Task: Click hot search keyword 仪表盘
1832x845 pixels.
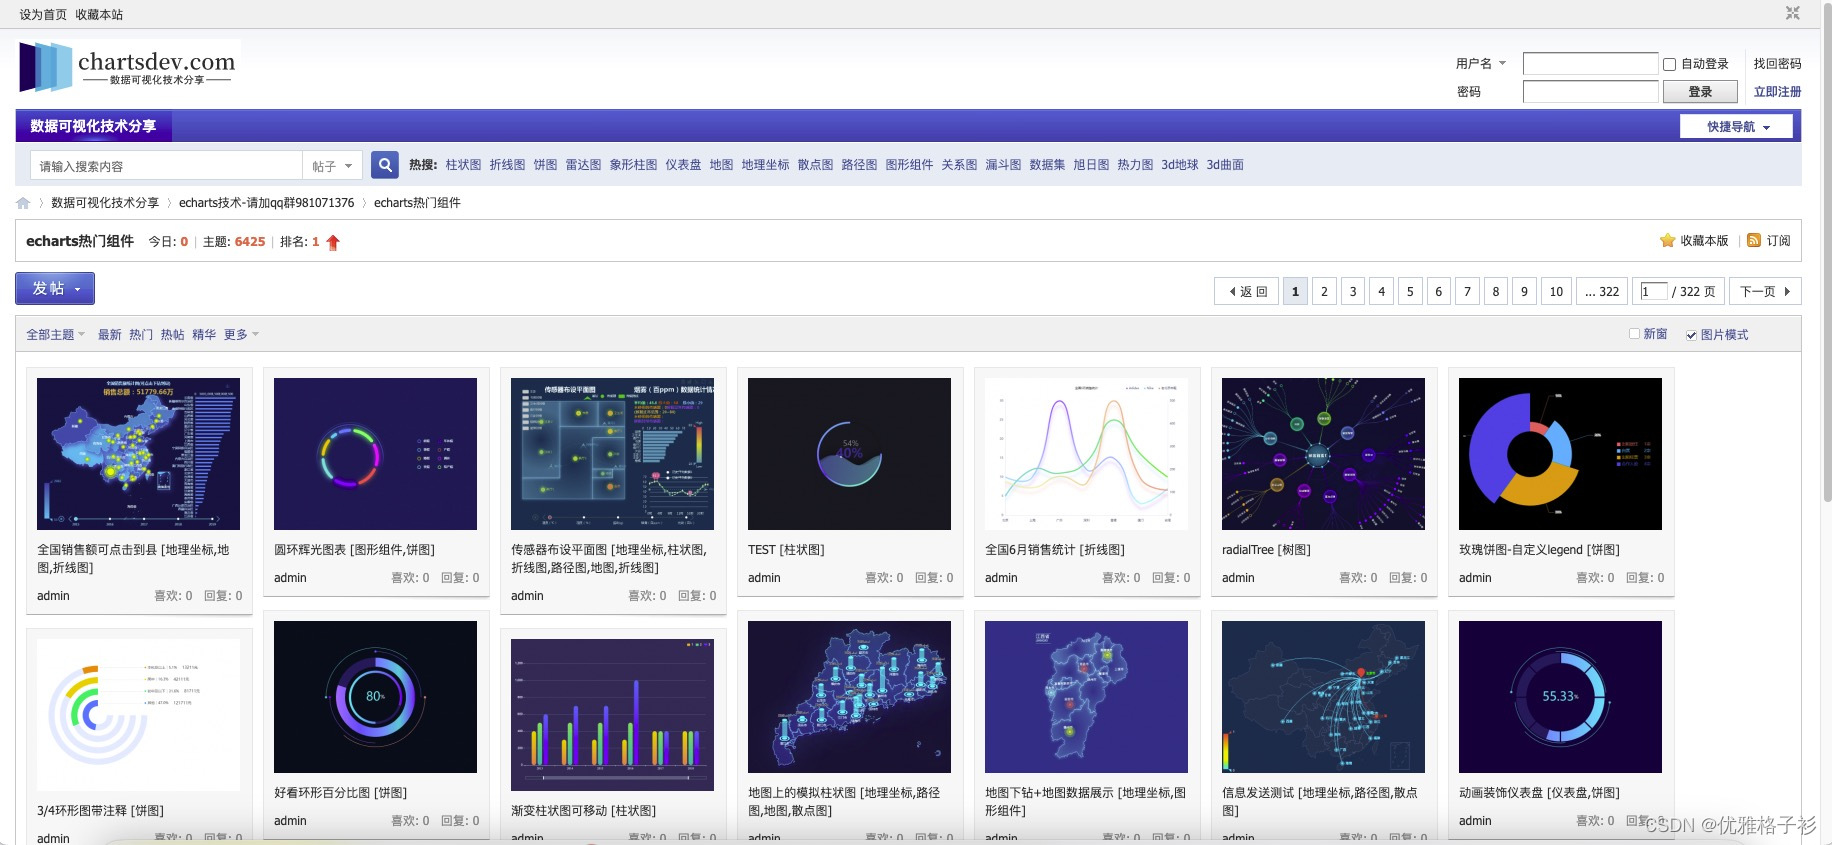Action: point(683,165)
